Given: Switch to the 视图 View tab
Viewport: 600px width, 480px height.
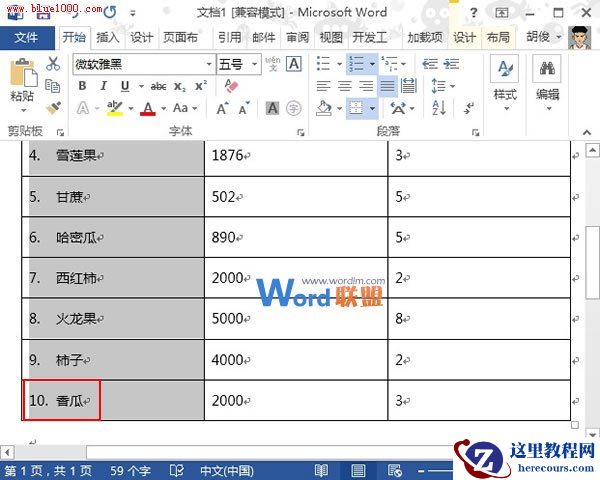Looking at the screenshot, I should click(x=331, y=38).
